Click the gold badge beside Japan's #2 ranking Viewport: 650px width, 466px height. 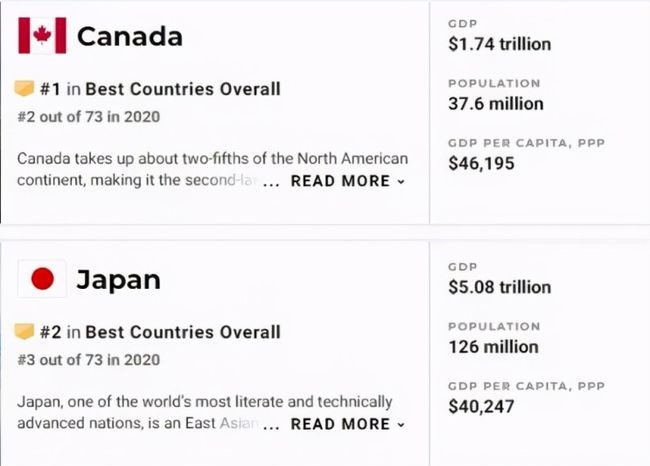tap(24, 331)
